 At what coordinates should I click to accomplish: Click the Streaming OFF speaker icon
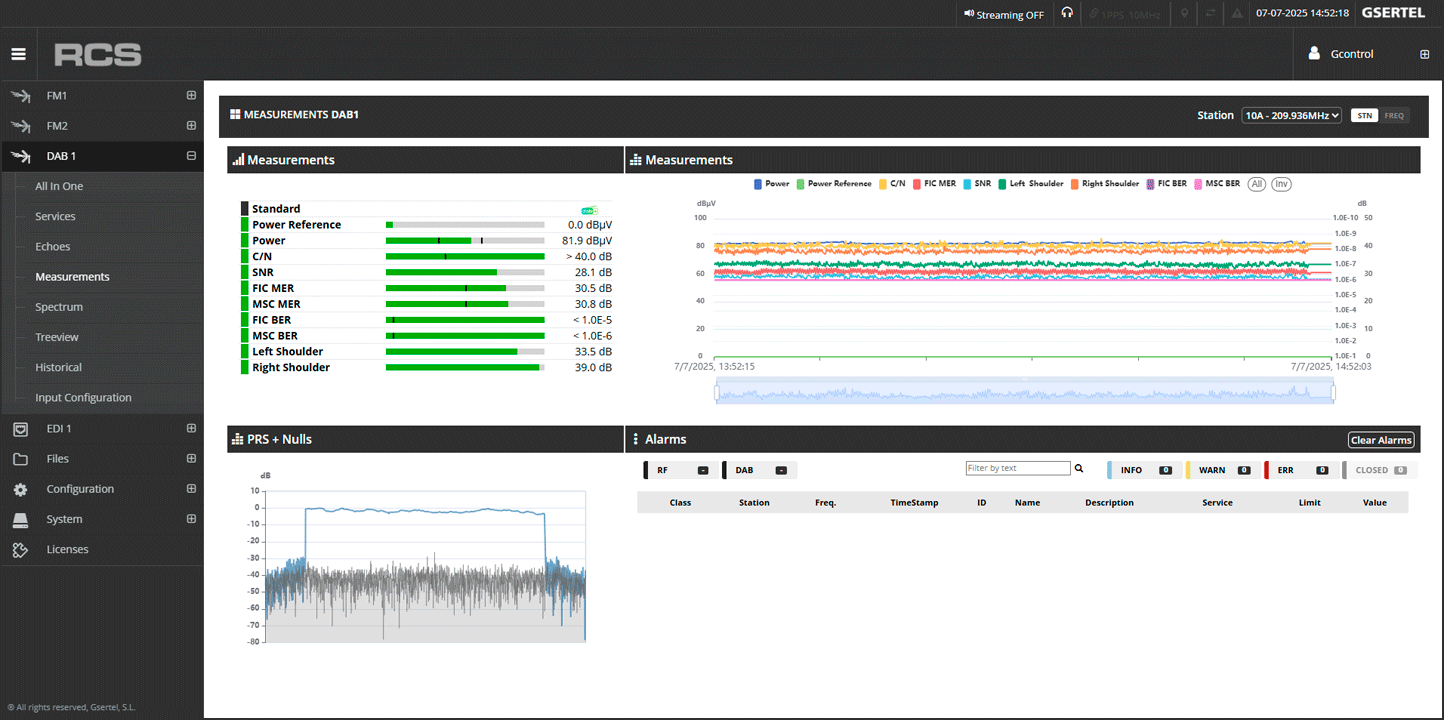tap(968, 14)
